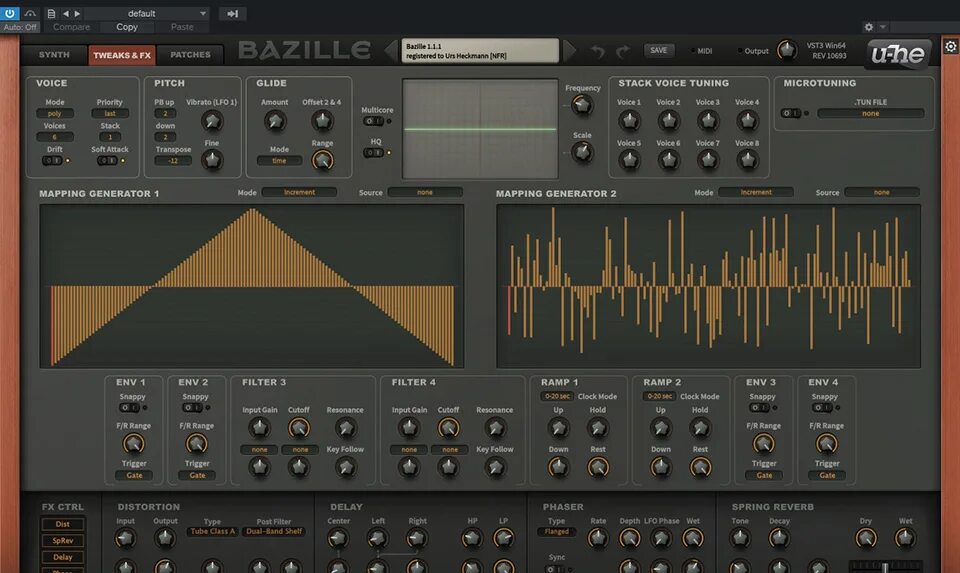The image size is (960, 573).
Task: Select Dist in FX CTRL list
Action: (62, 524)
